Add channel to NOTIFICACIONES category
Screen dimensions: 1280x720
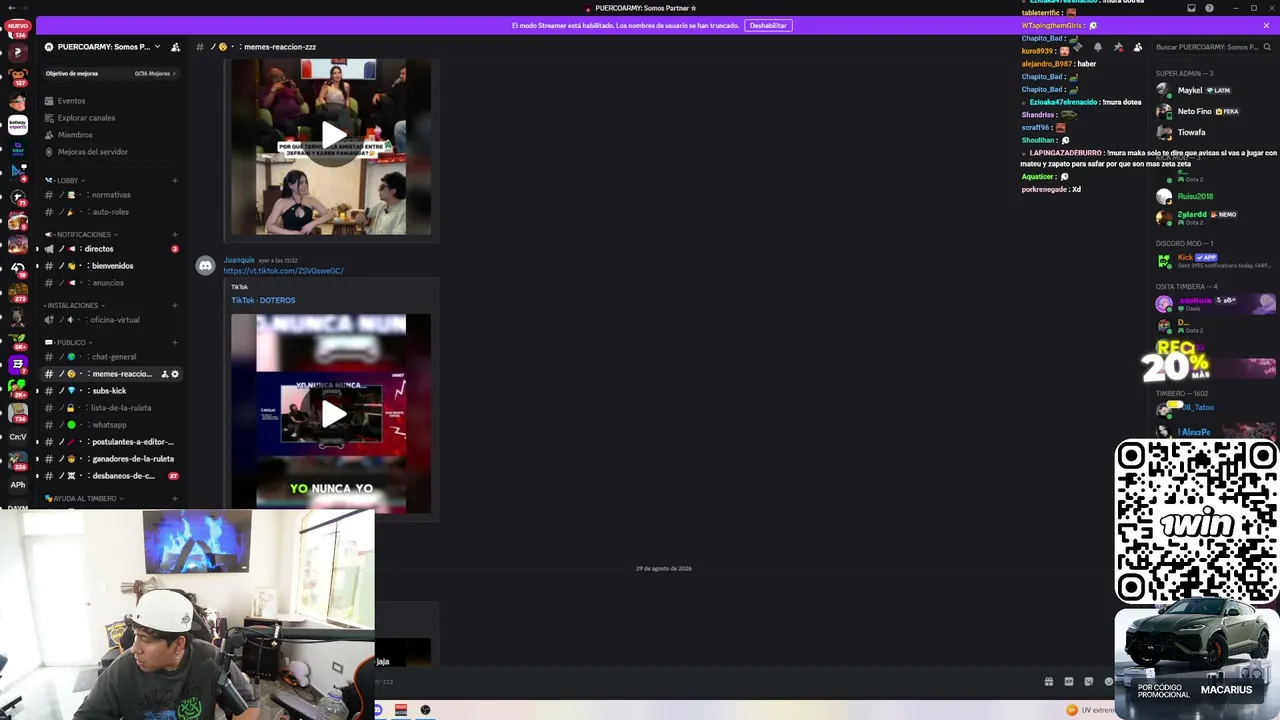pos(175,235)
